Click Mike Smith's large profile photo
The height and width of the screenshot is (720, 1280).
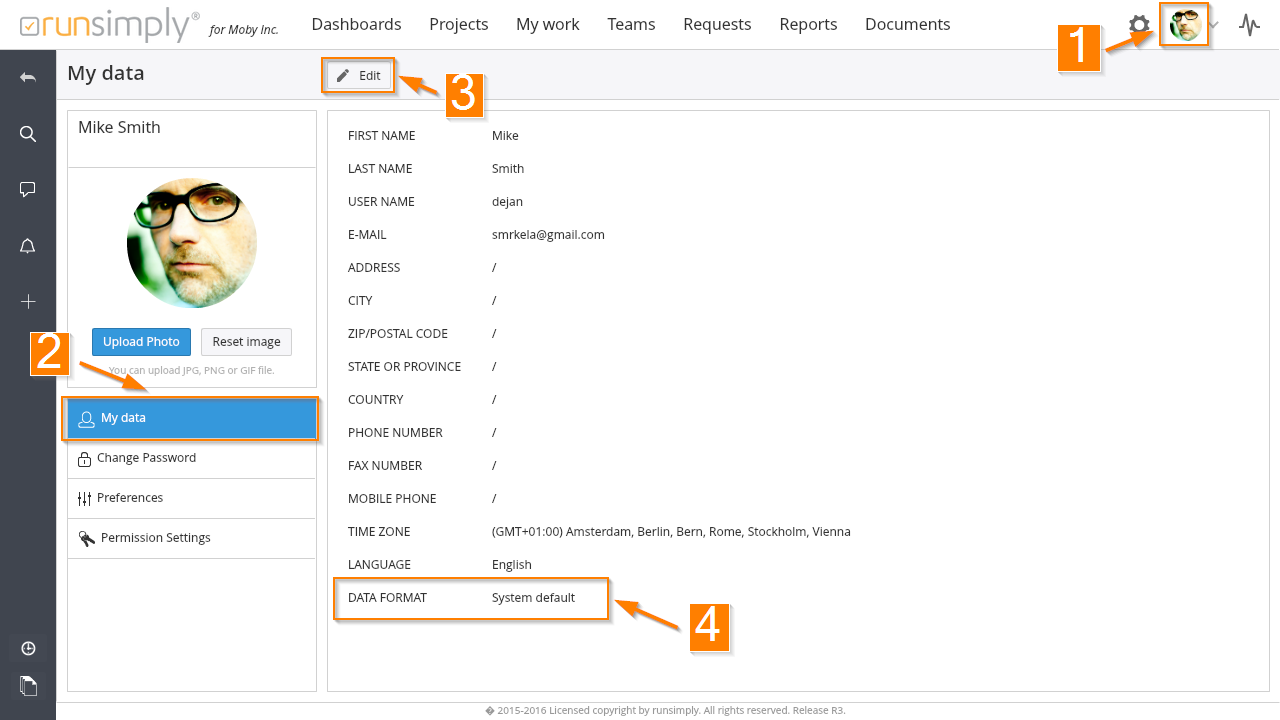[192, 243]
